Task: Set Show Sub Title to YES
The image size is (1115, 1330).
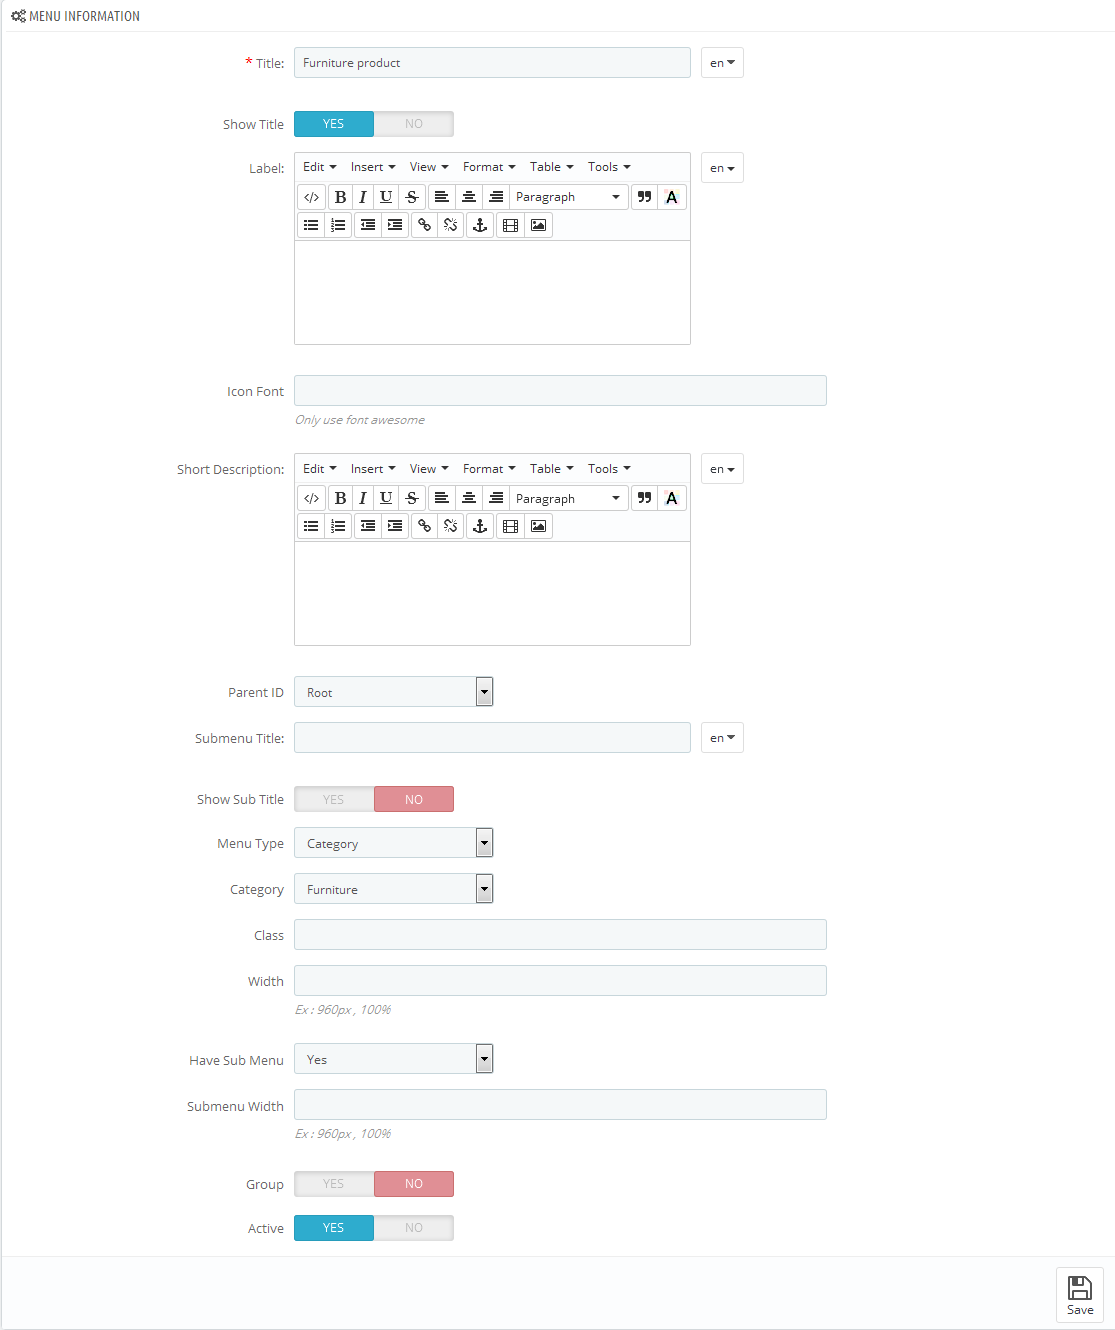Action: pyautogui.click(x=334, y=799)
